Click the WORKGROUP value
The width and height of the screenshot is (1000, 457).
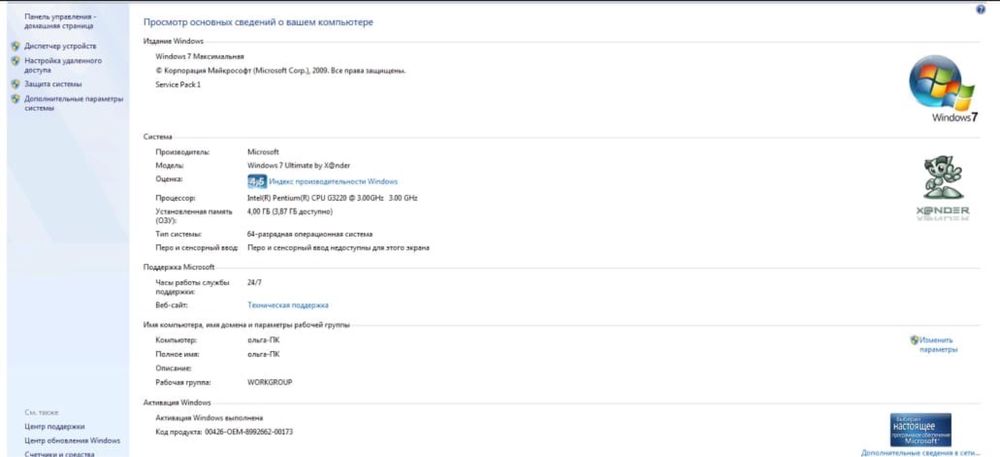coord(270,382)
